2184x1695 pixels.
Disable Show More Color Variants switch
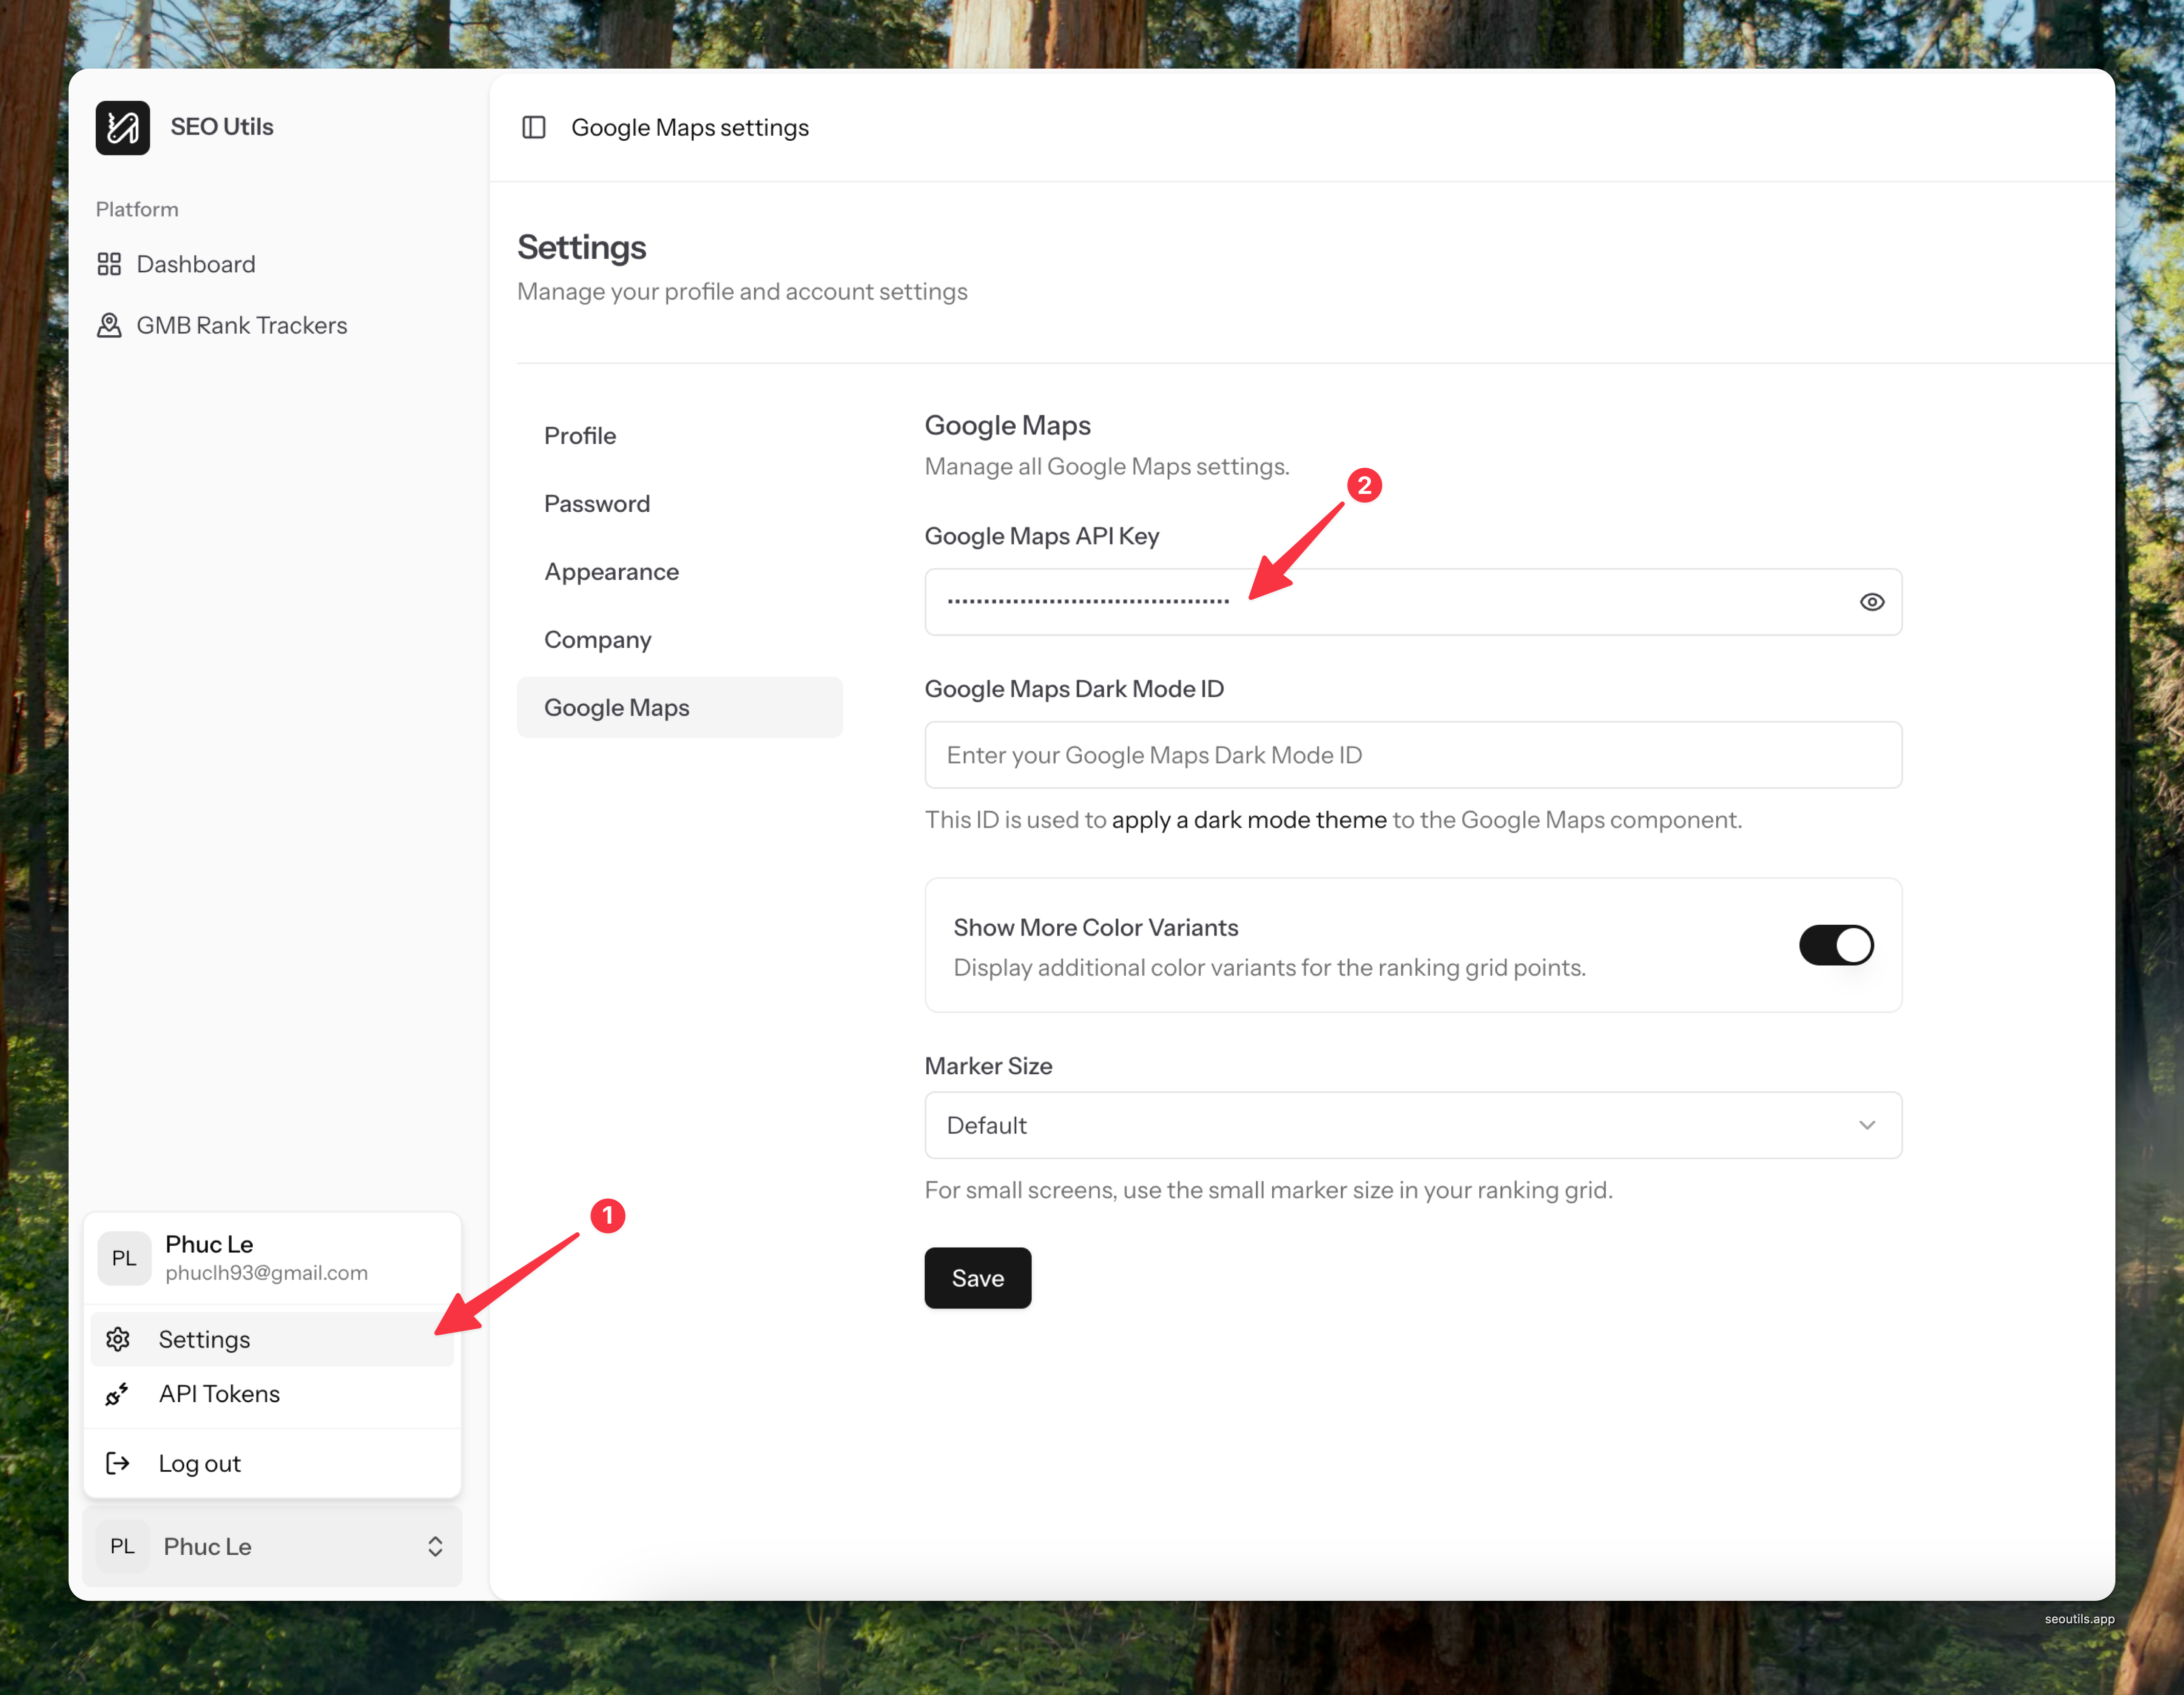click(1836, 945)
